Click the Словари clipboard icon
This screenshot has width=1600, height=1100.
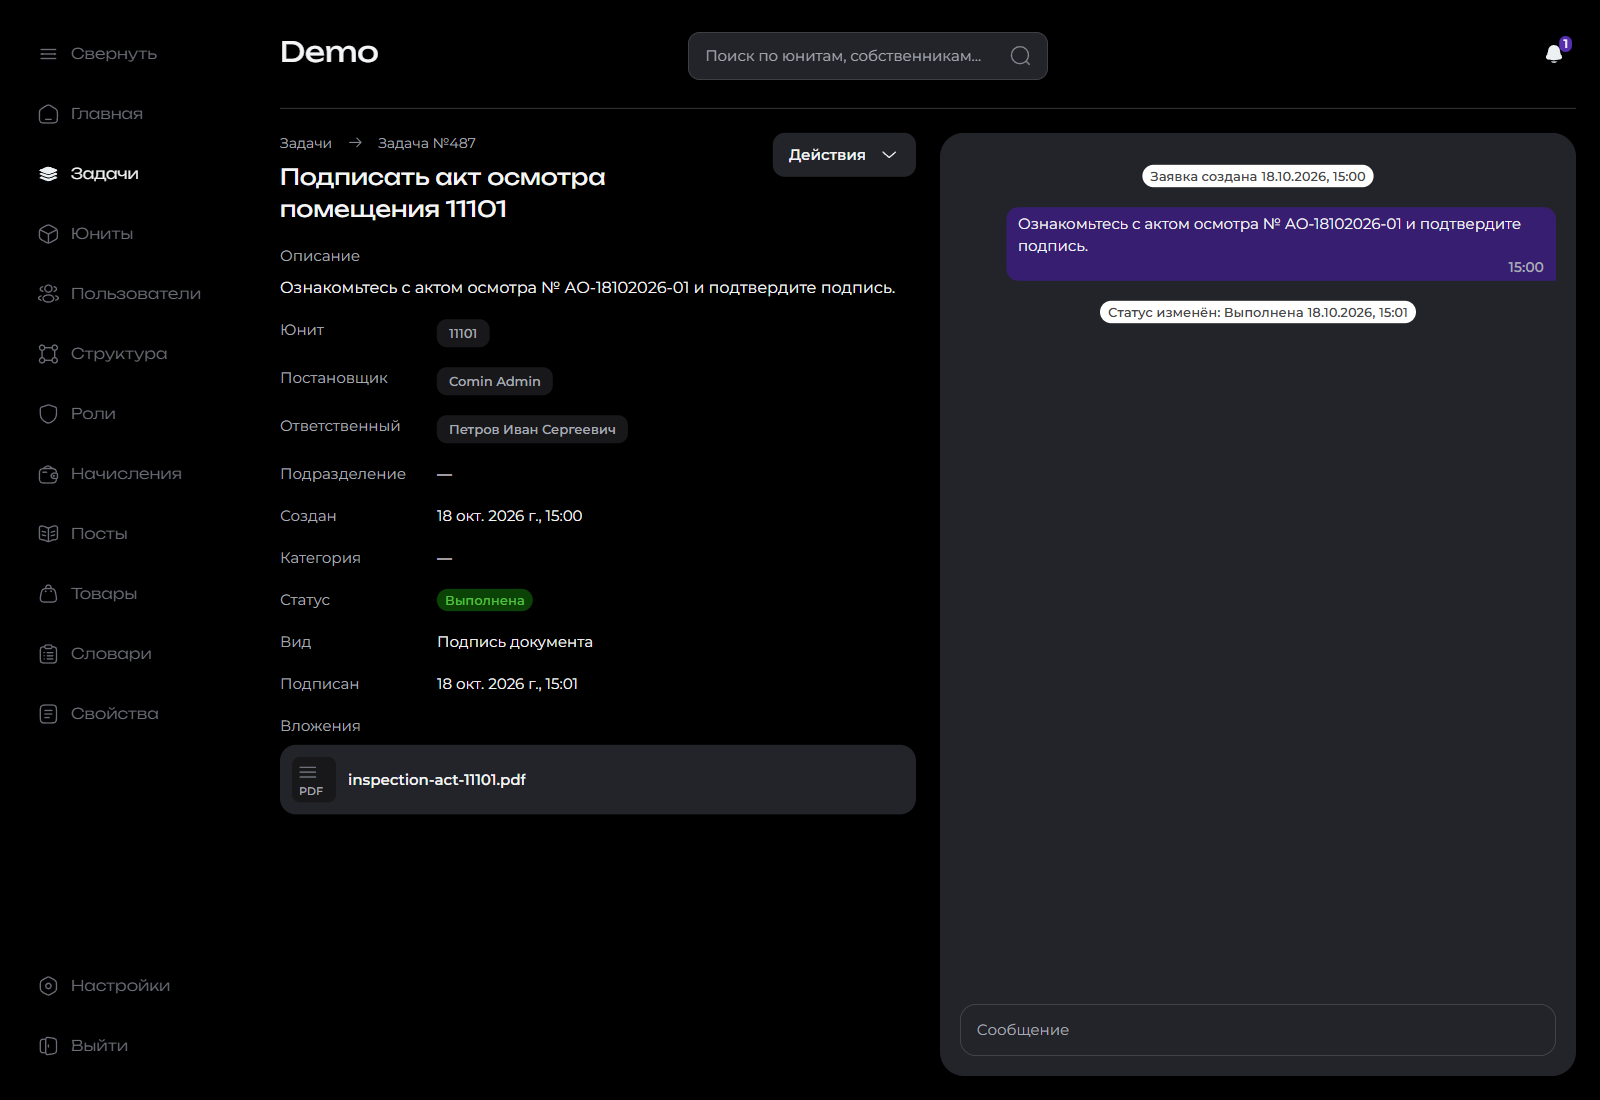[x=48, y=654]
